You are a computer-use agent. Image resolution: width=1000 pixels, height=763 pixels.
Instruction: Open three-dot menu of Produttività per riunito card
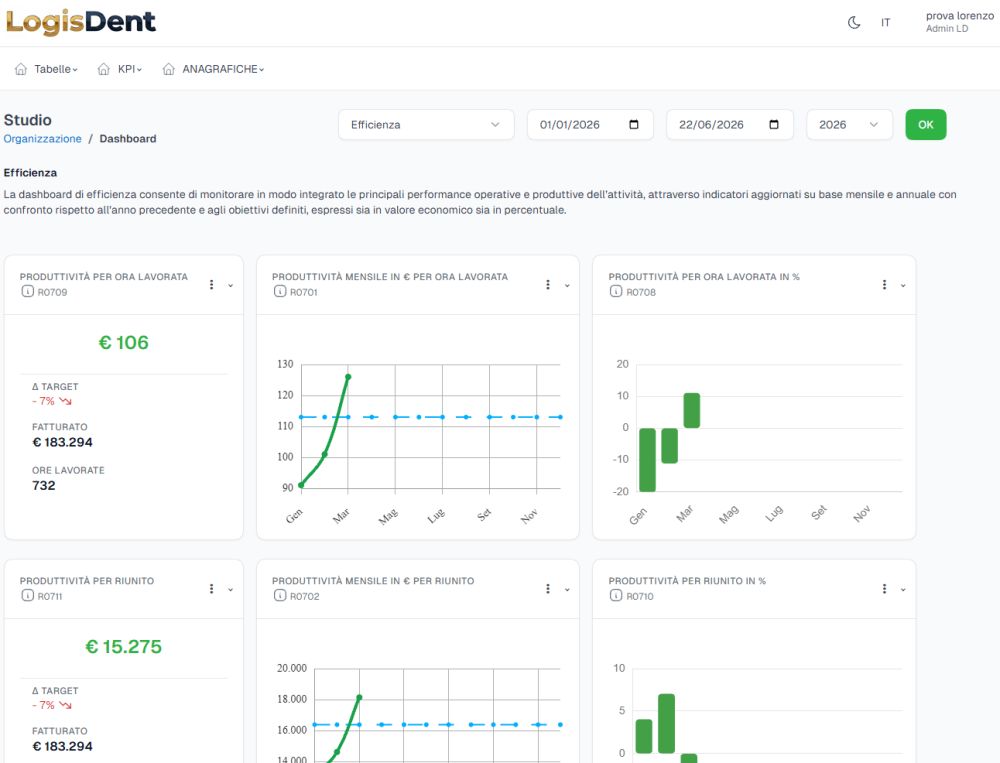pos(212,588)
